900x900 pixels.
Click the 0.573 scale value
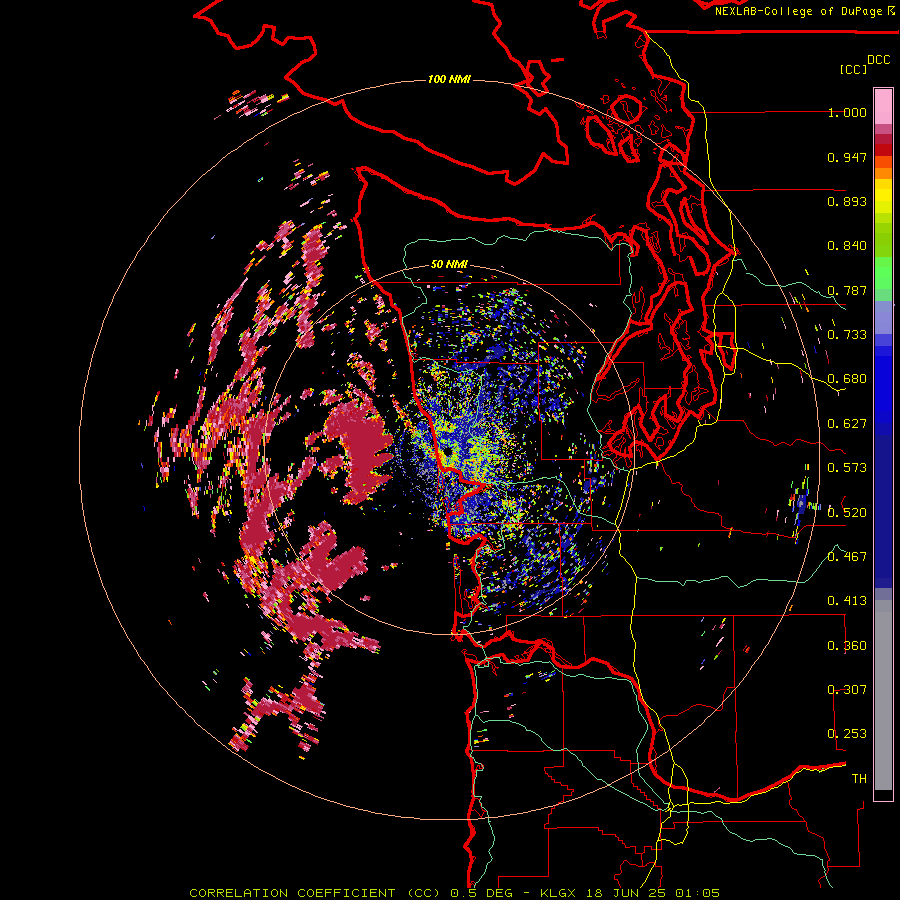pos(847,468)
